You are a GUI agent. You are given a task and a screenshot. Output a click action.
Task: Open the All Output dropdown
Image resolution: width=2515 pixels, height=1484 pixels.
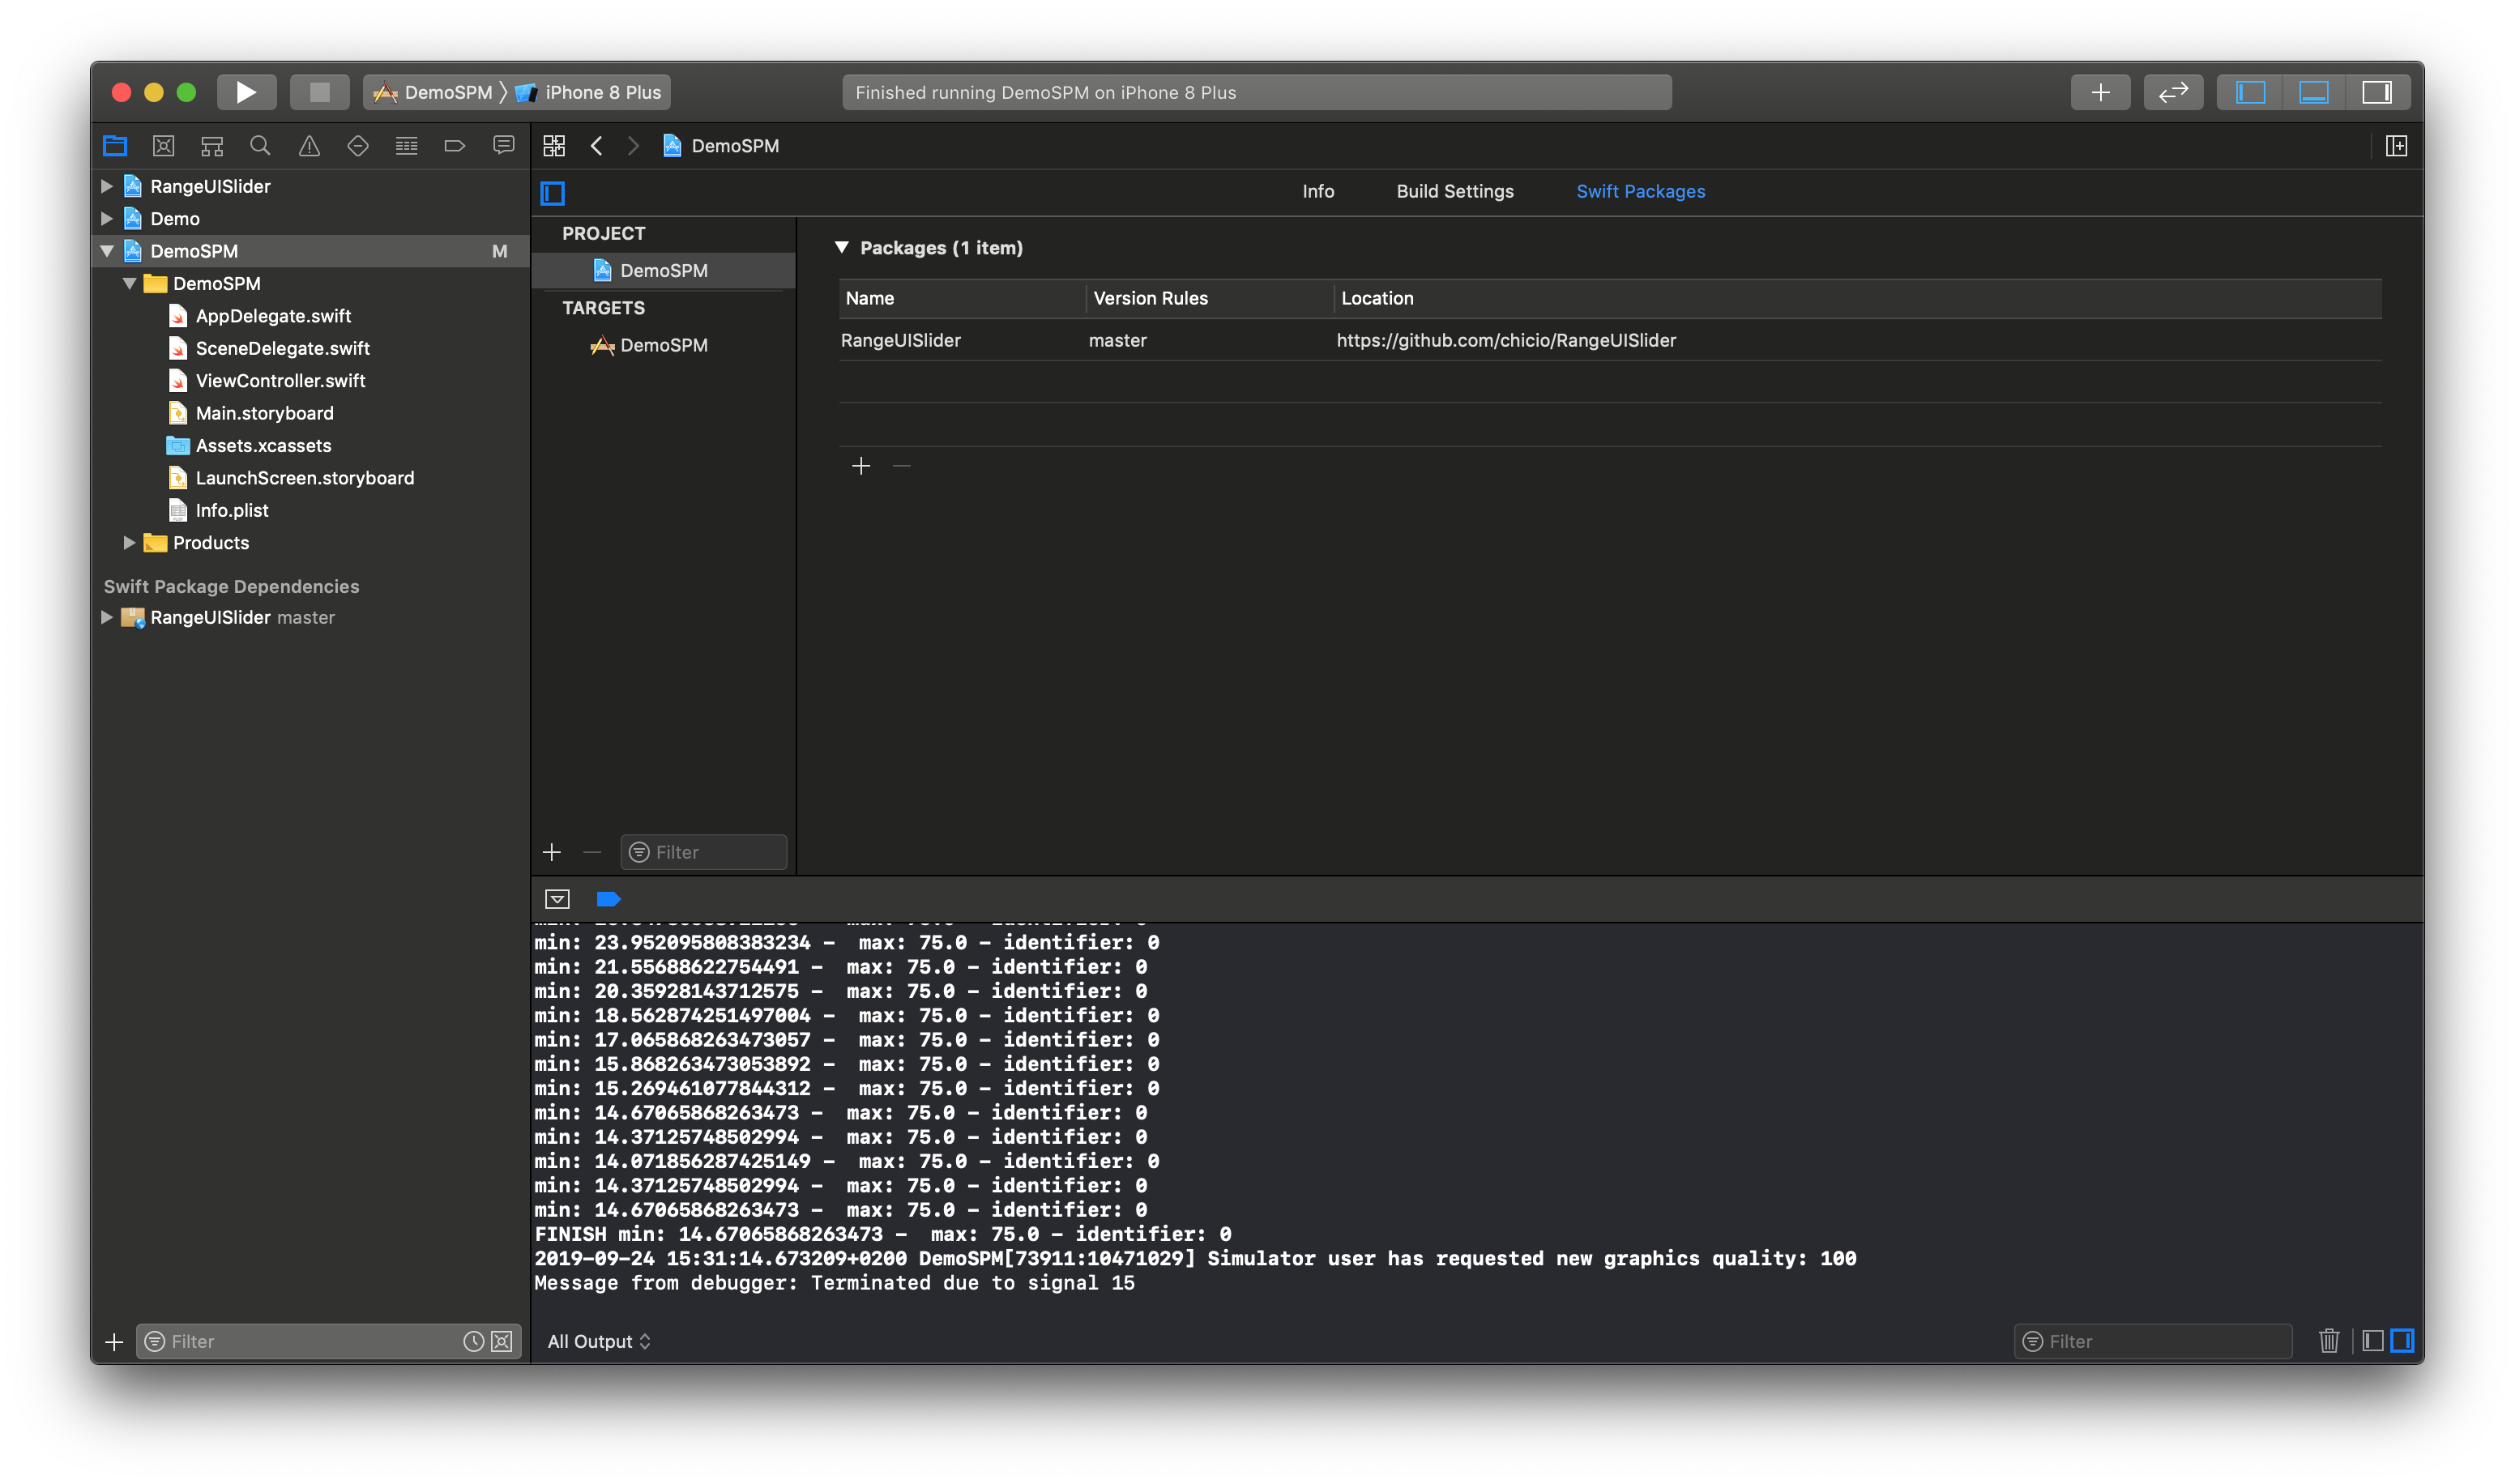click(x=598, y=1341)
